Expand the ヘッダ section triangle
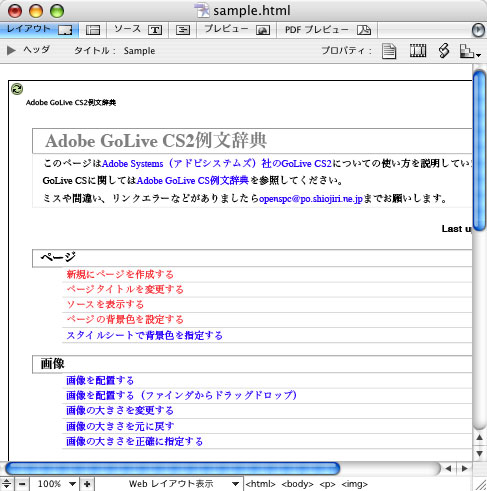This screenshot has width=487, height=491. [11, 50]
